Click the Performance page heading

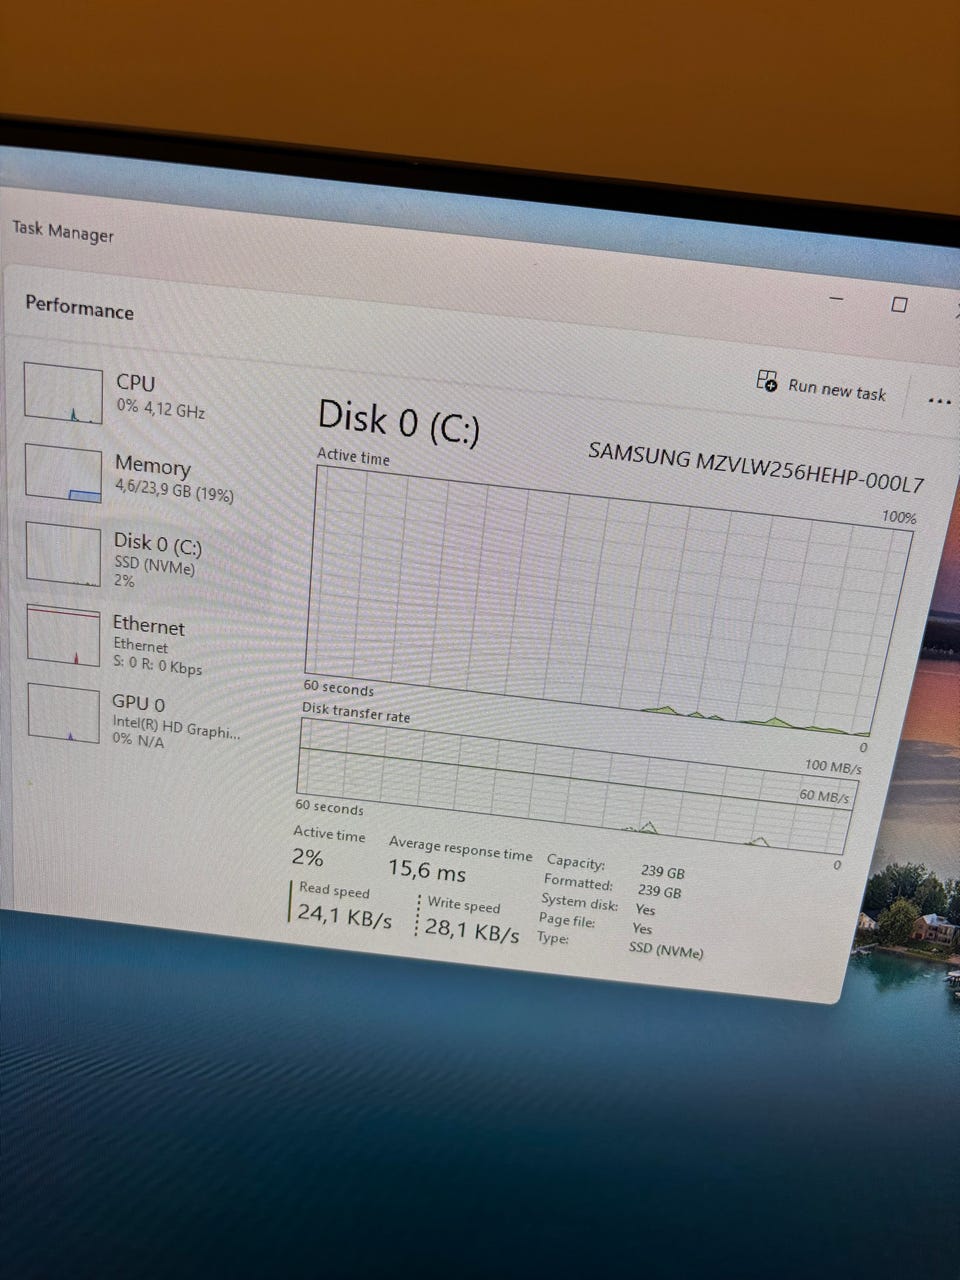pos(79,306)
